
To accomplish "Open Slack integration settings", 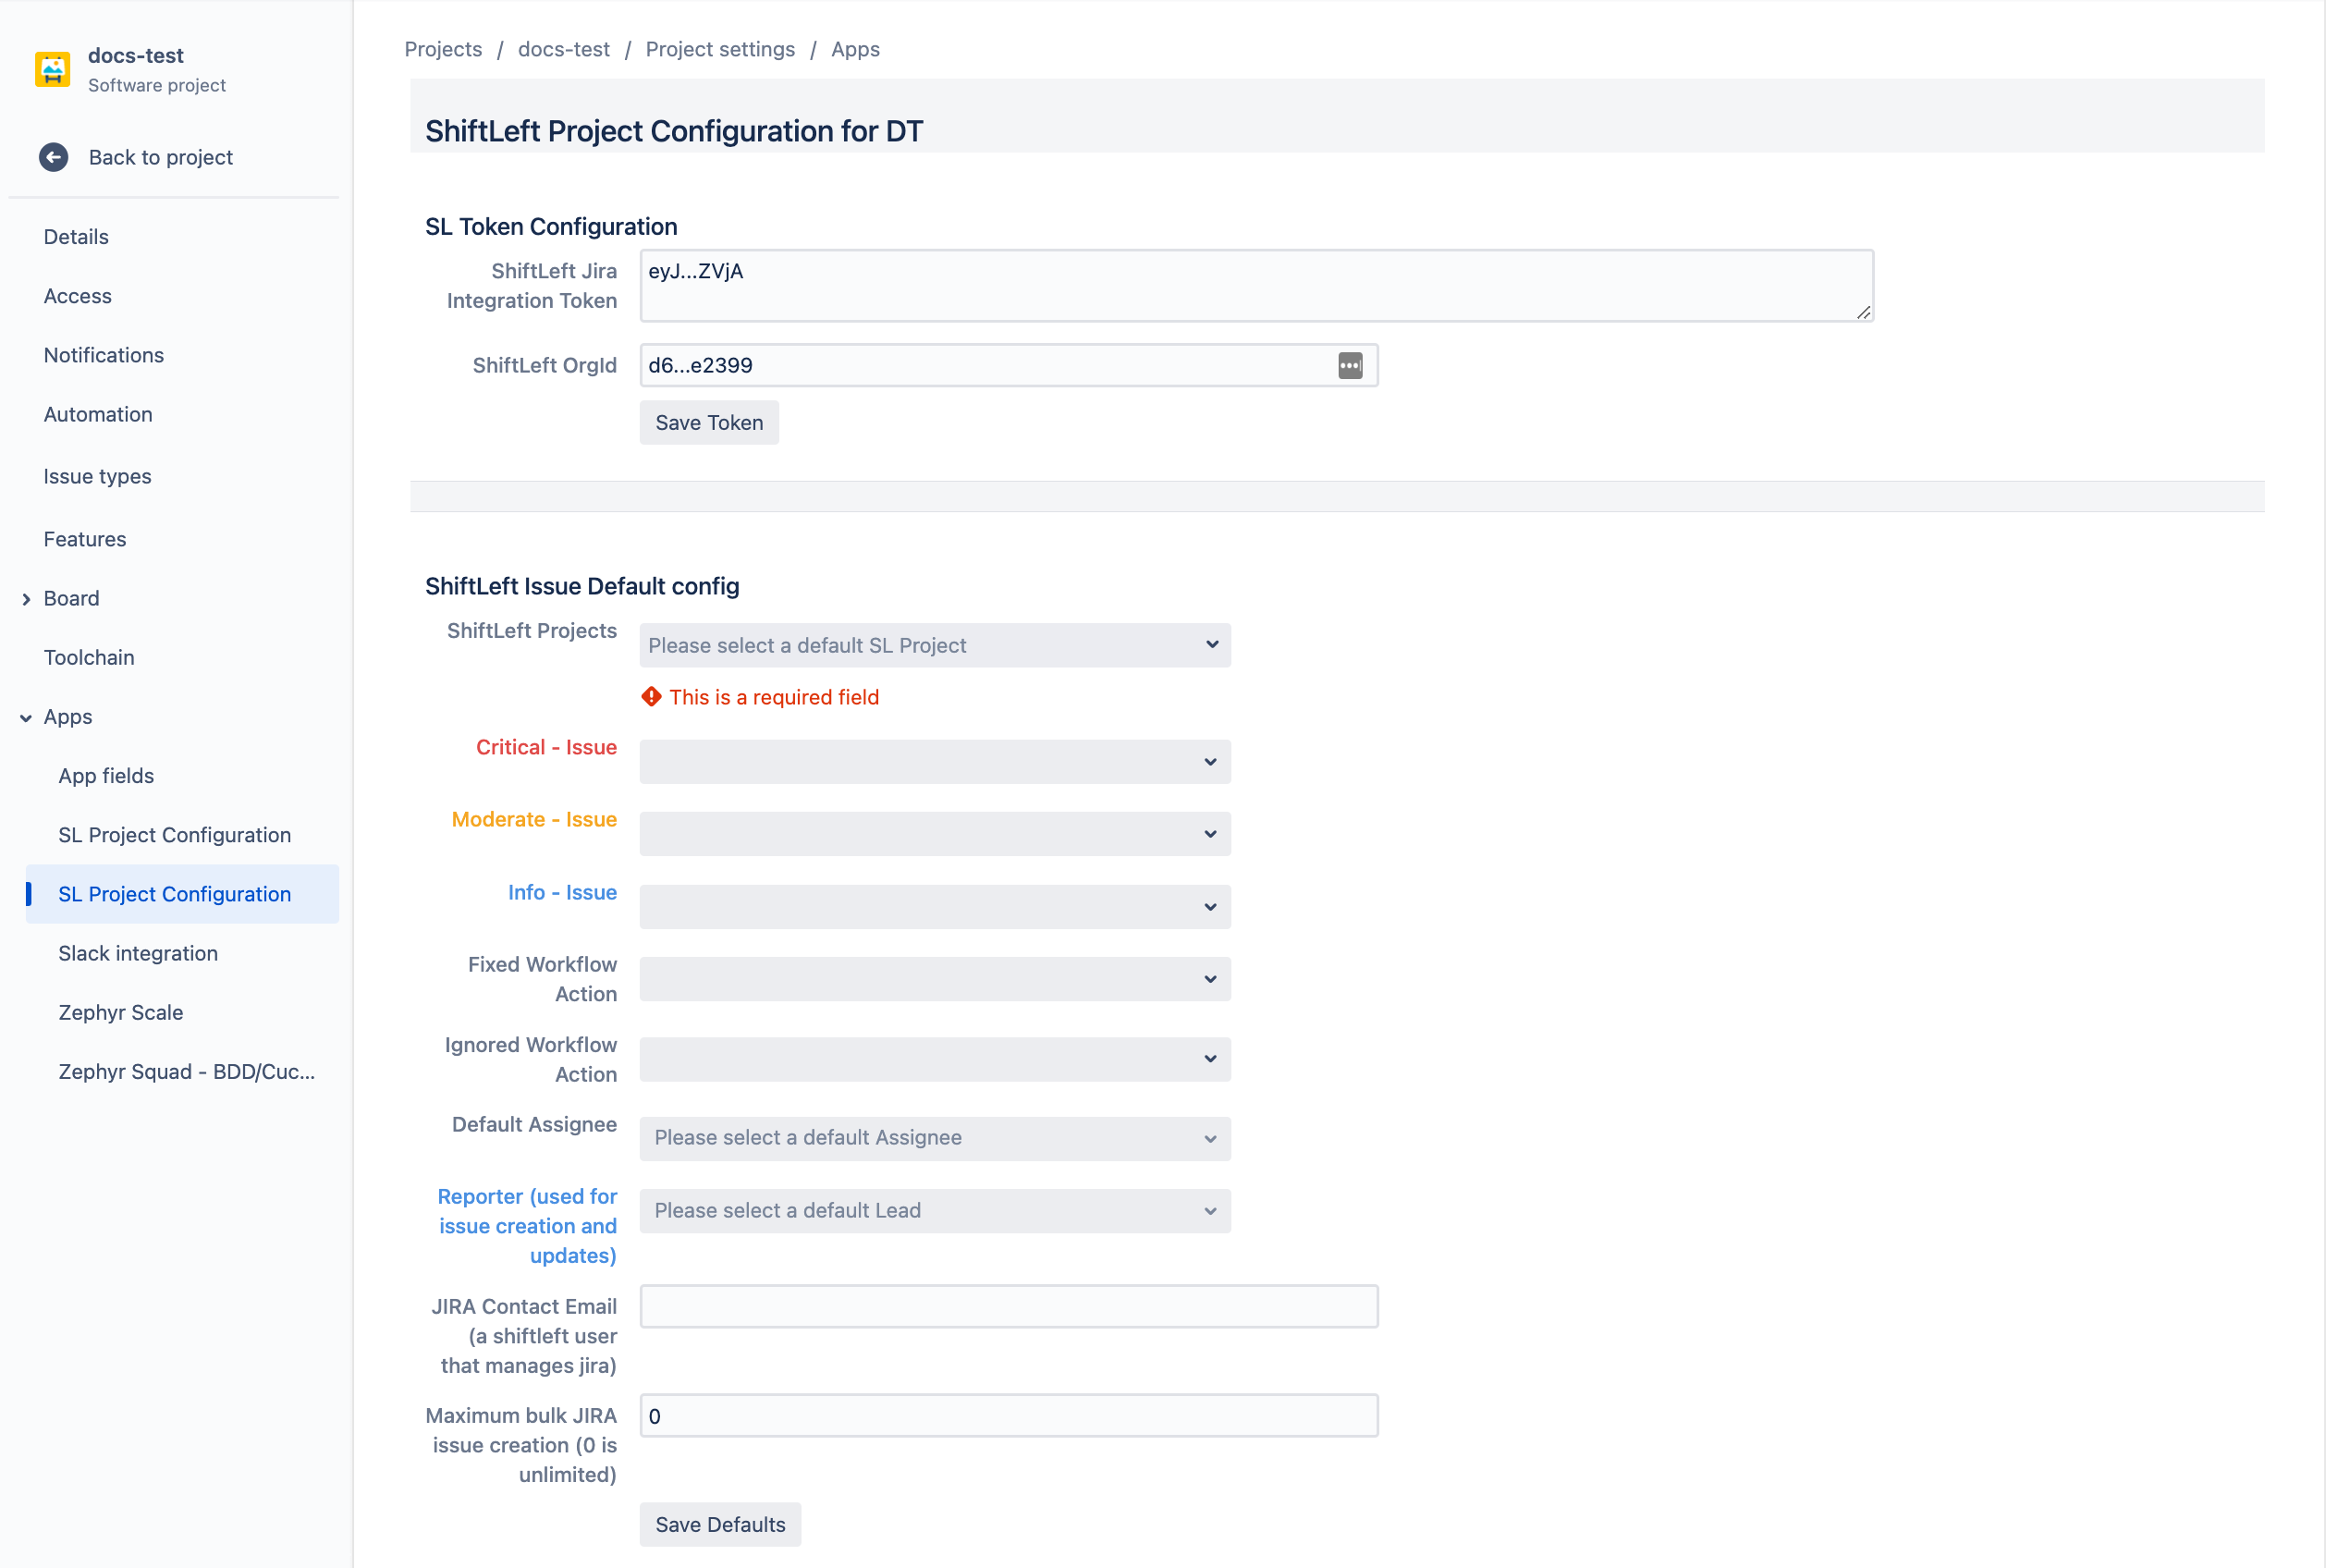I will click(139, 952).
